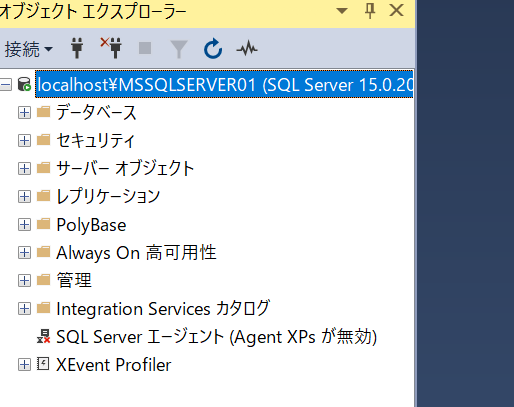Open the 接続 dropdown menu
The image size is (514, 407).
click(28, 49)
